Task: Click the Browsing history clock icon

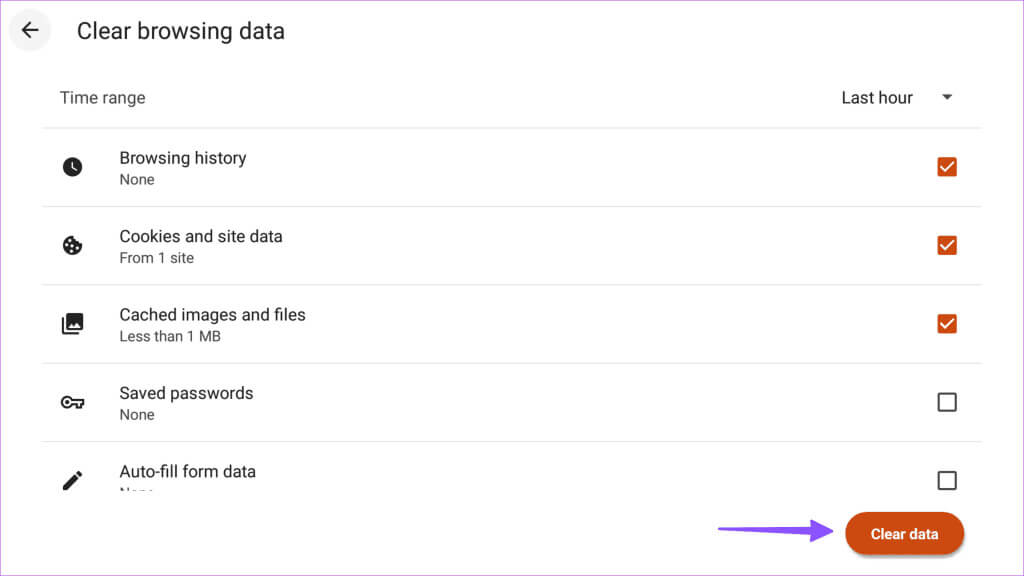Action: 72,167
